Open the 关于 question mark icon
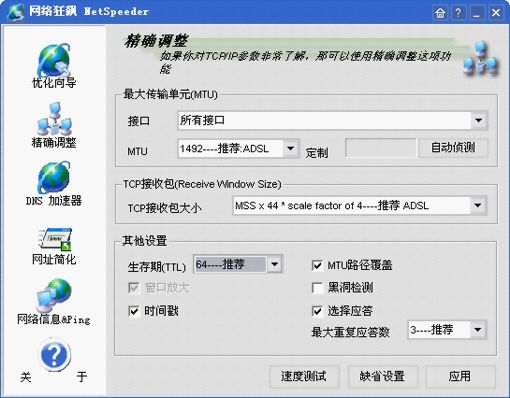Viewport: 510px width, 398px height. tap(55, 354)
